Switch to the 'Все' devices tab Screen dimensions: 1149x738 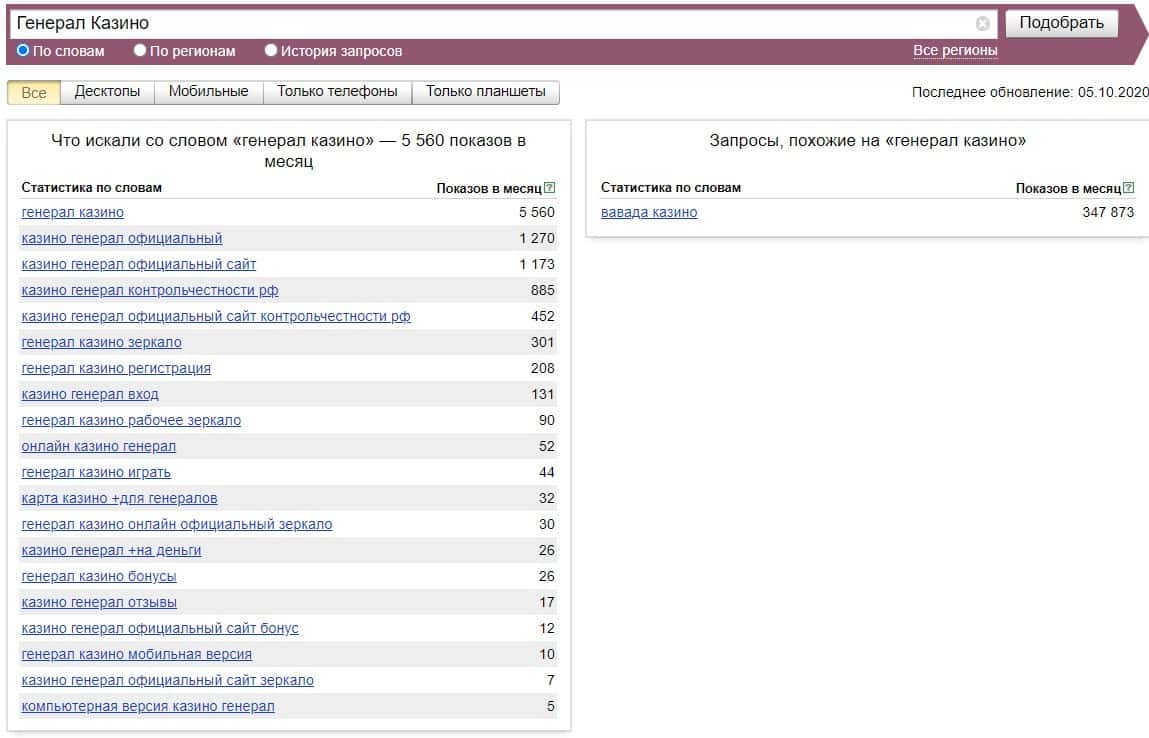33,92
